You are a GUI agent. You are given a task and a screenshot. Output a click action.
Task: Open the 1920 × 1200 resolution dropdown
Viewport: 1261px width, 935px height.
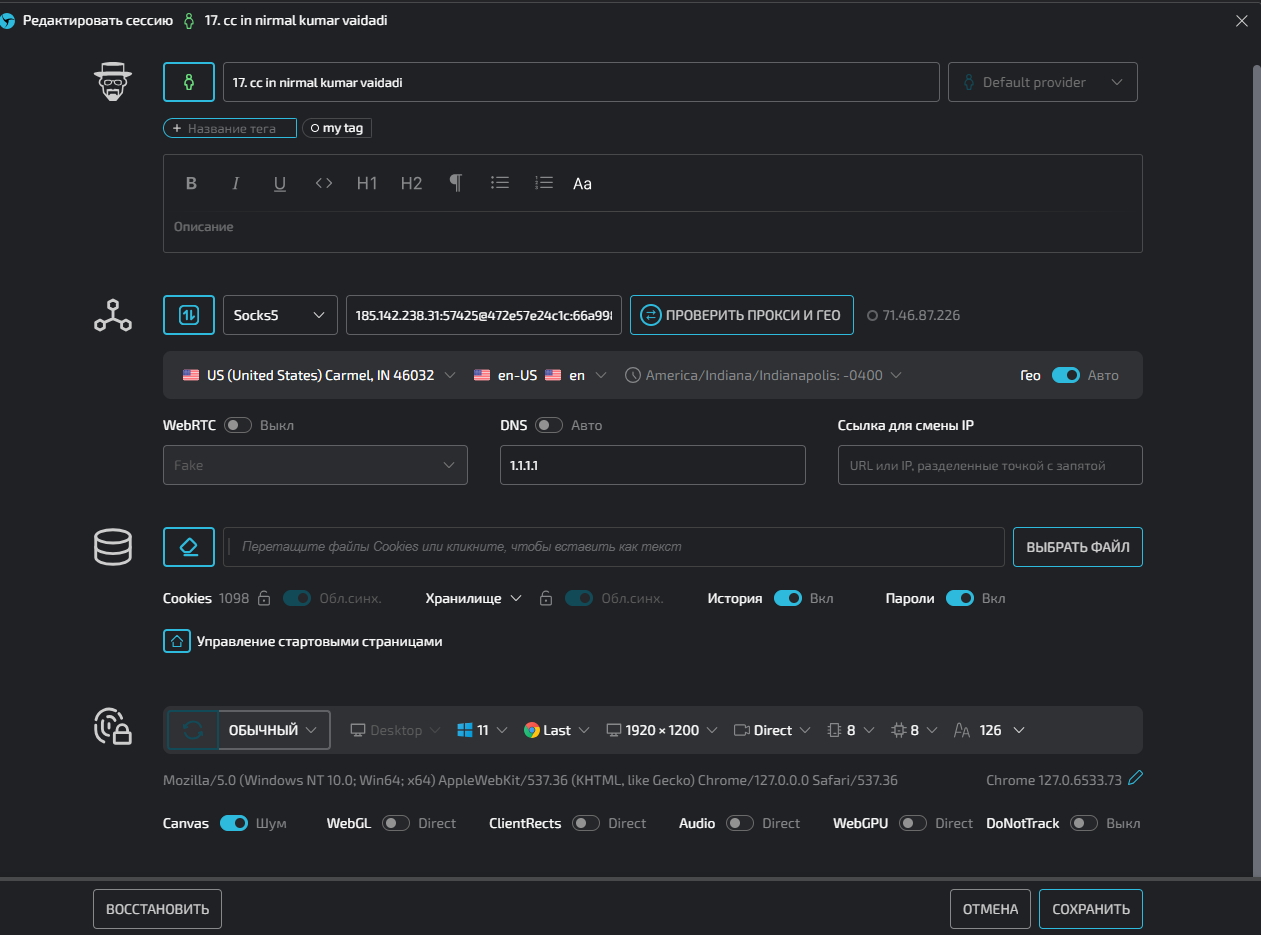[663, 730]
